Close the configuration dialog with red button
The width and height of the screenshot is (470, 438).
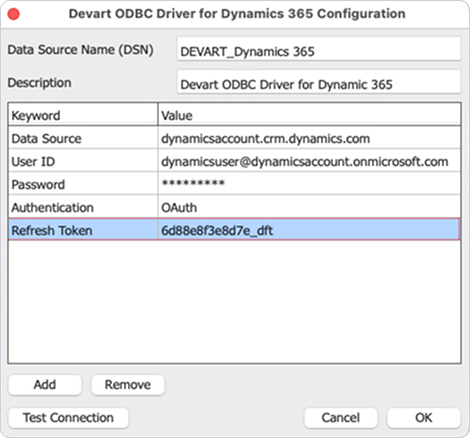point(14,14)
